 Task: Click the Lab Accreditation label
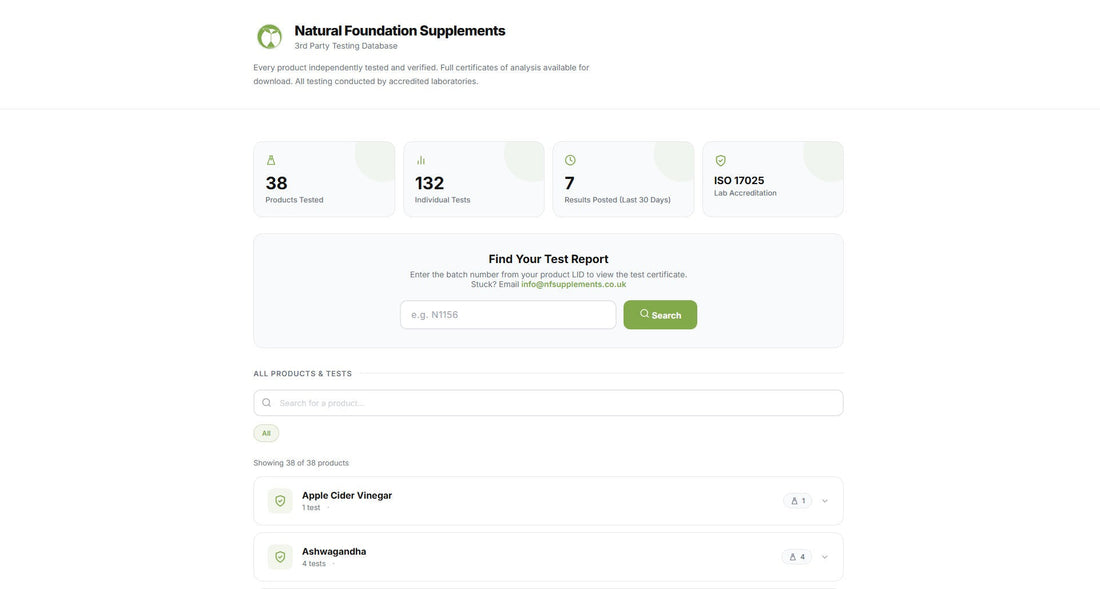[745, 193]
